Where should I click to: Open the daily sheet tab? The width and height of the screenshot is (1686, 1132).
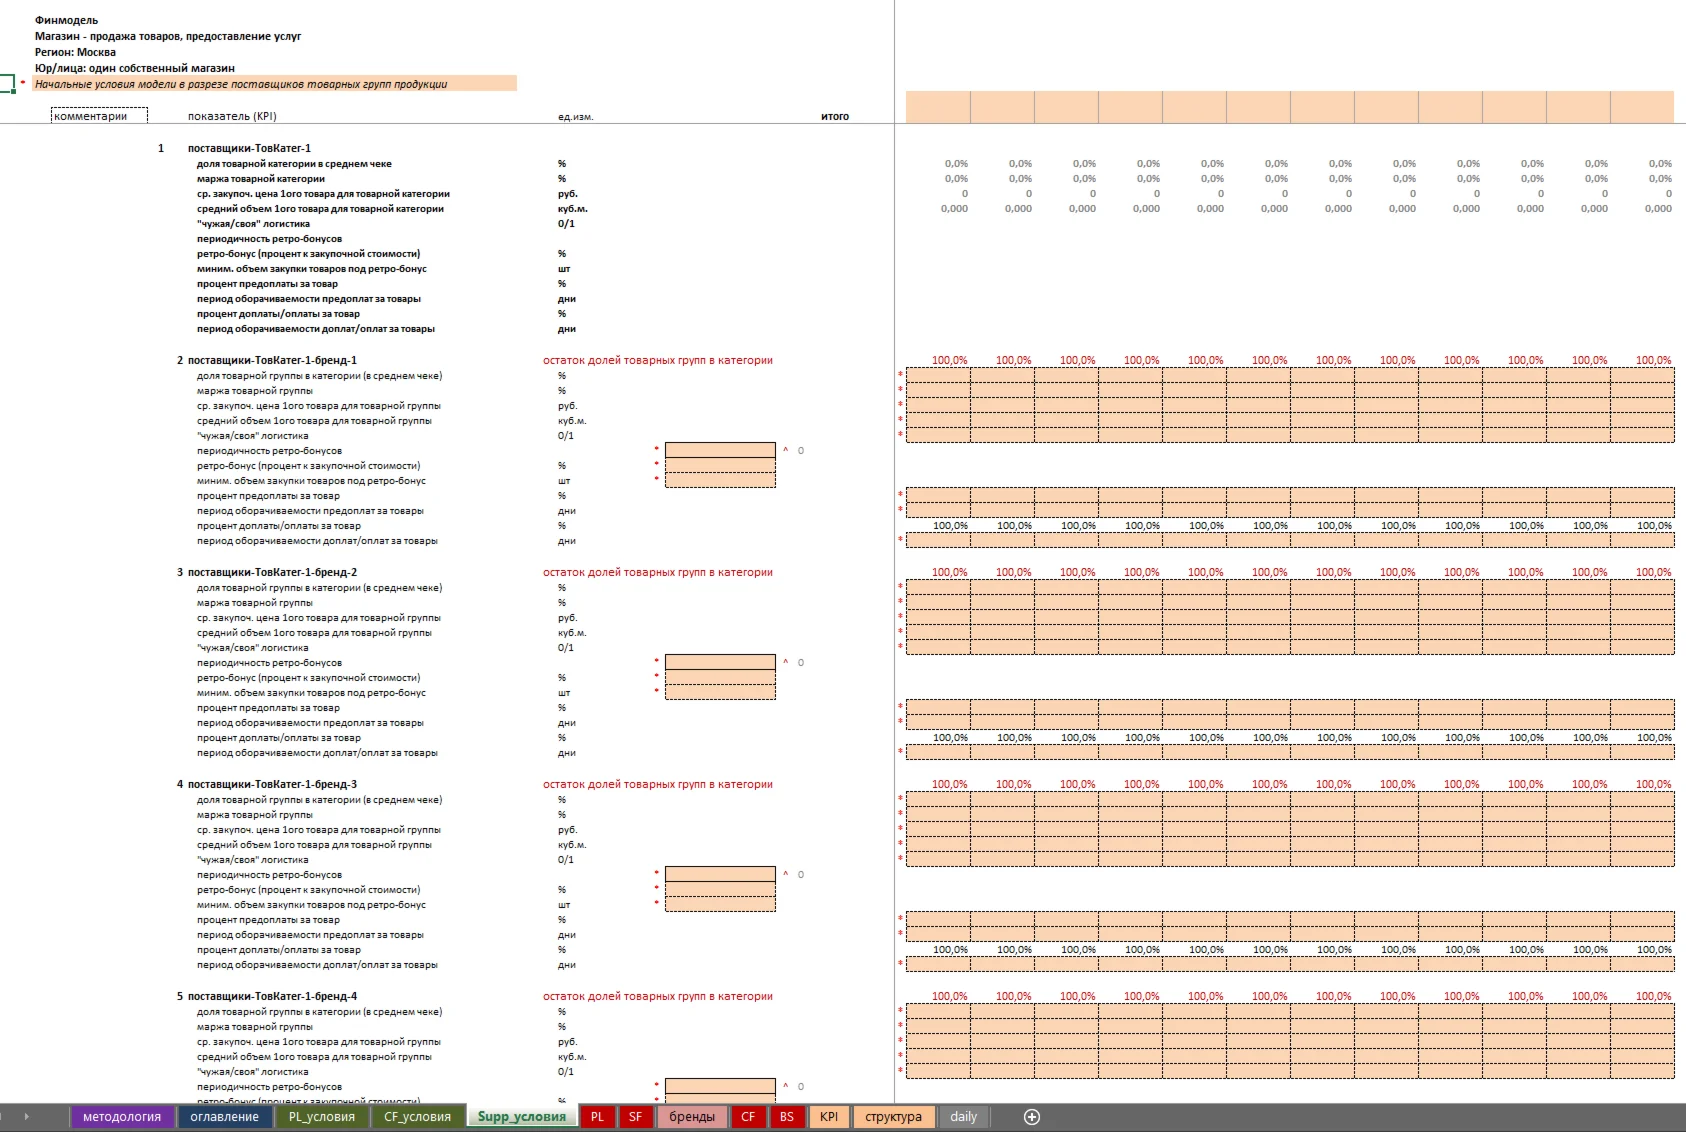pyautogui.click(x=964, y=1117)
